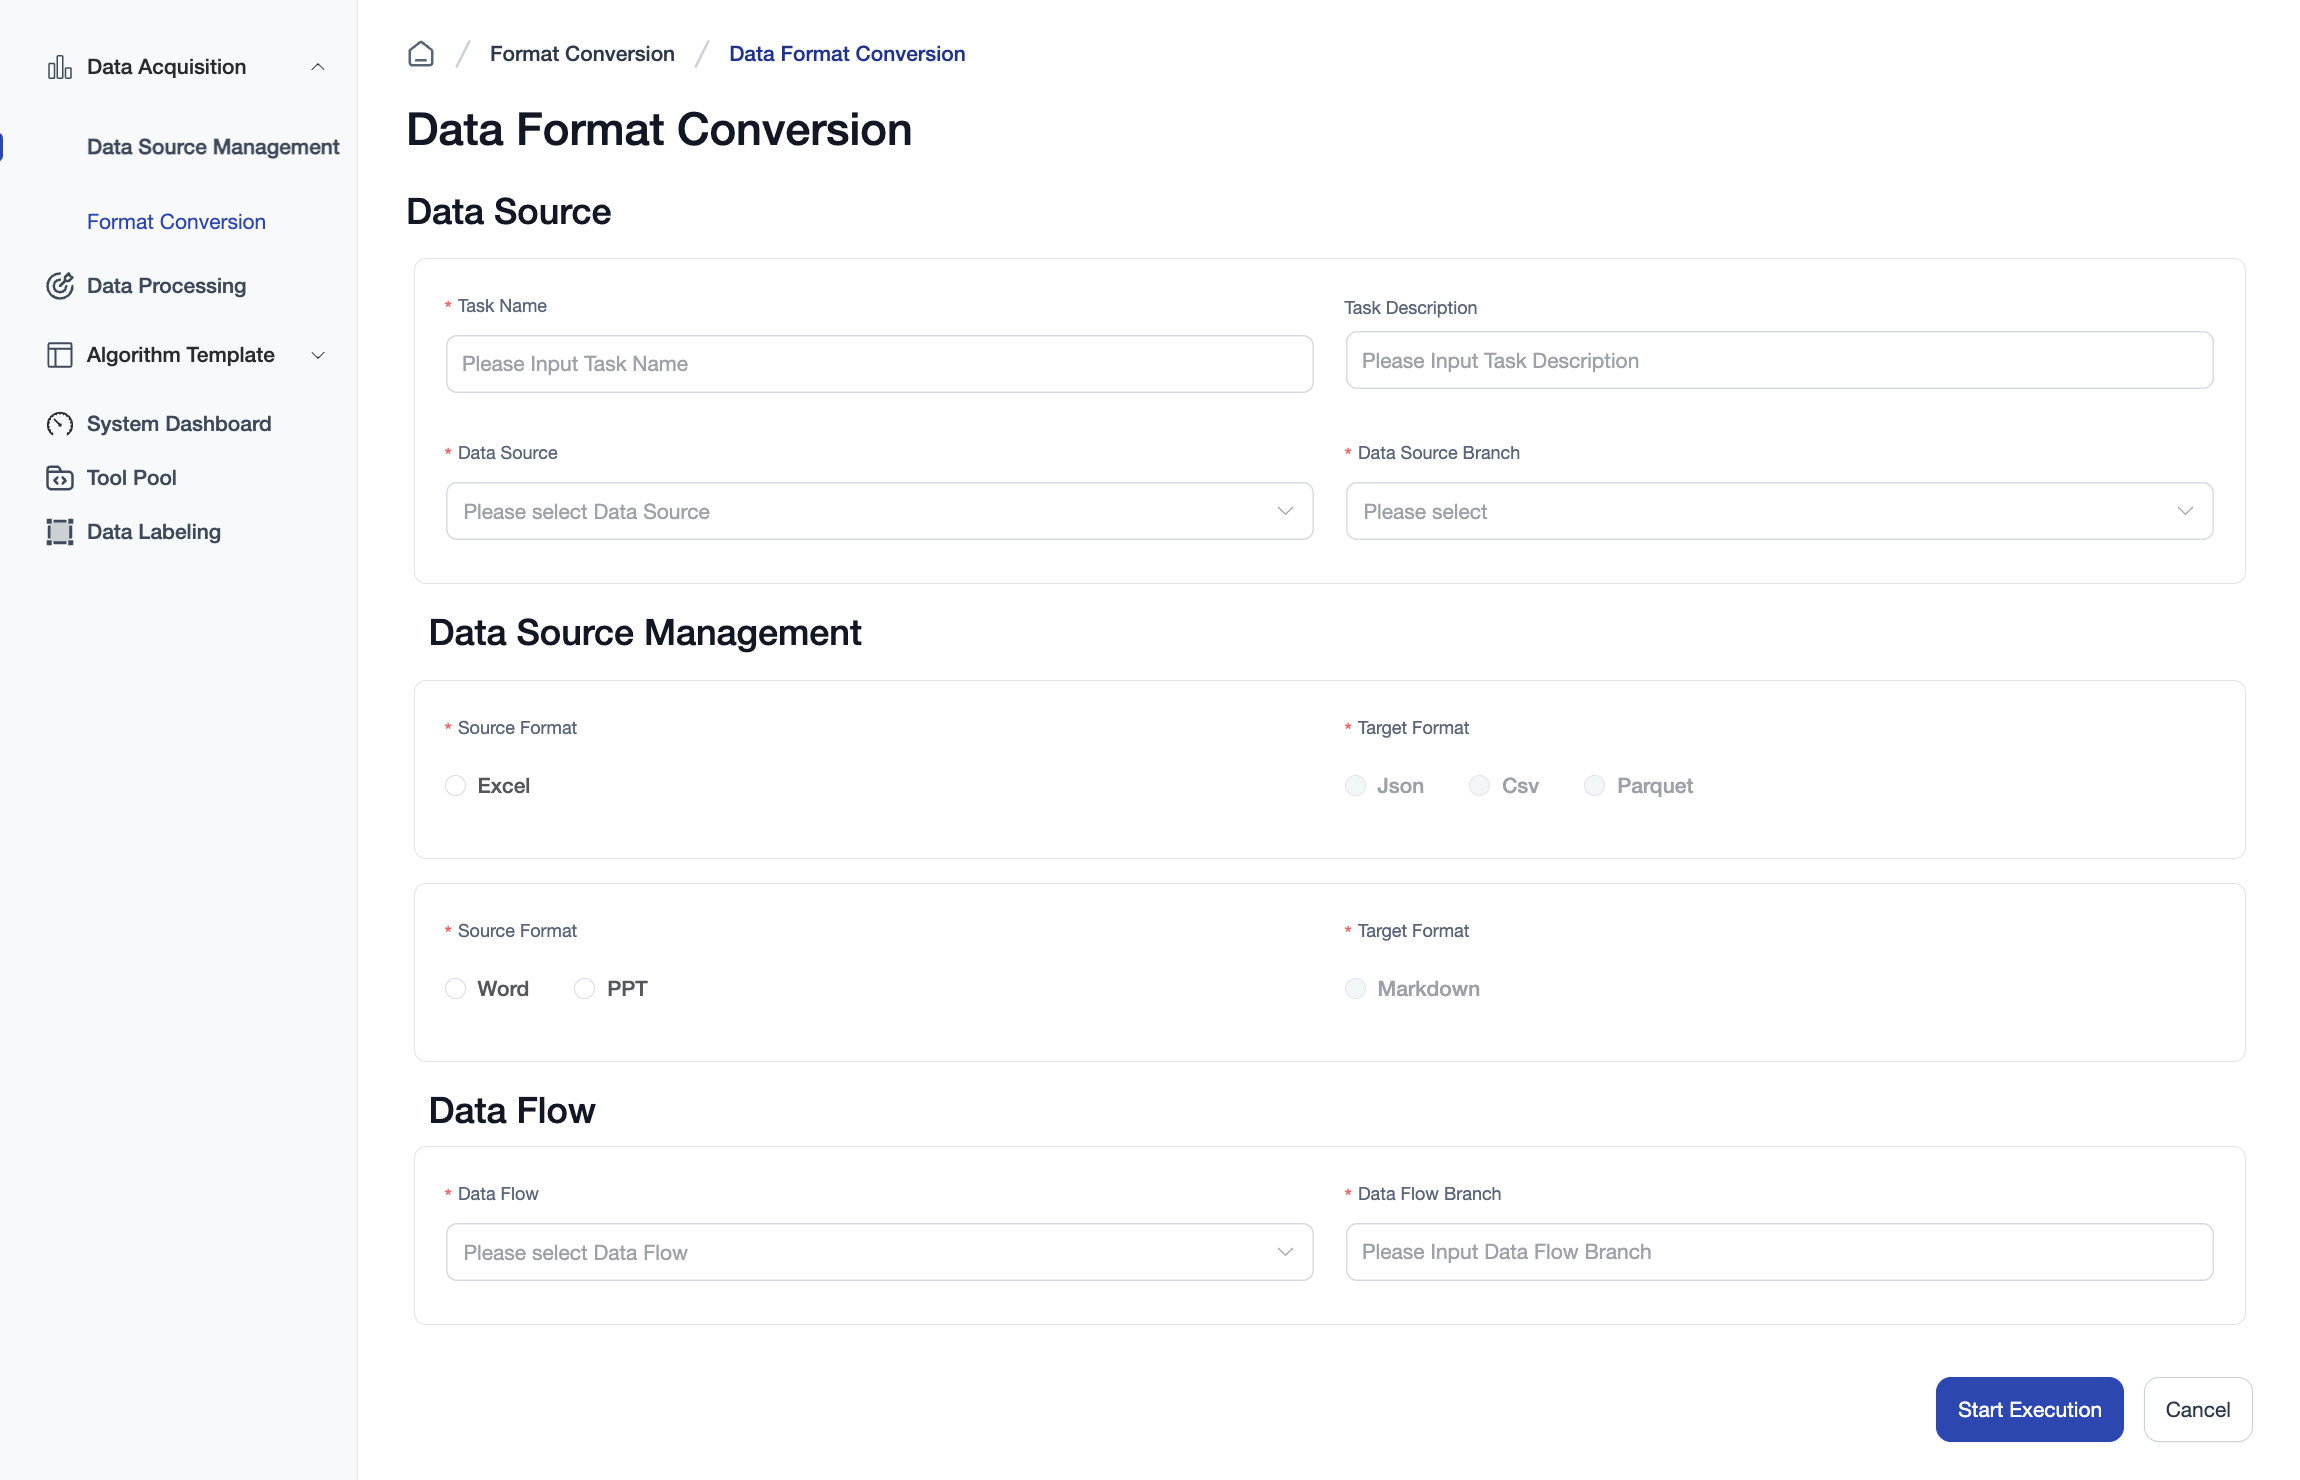Open Data Source Management in sidebar

[x=213, y=147]
